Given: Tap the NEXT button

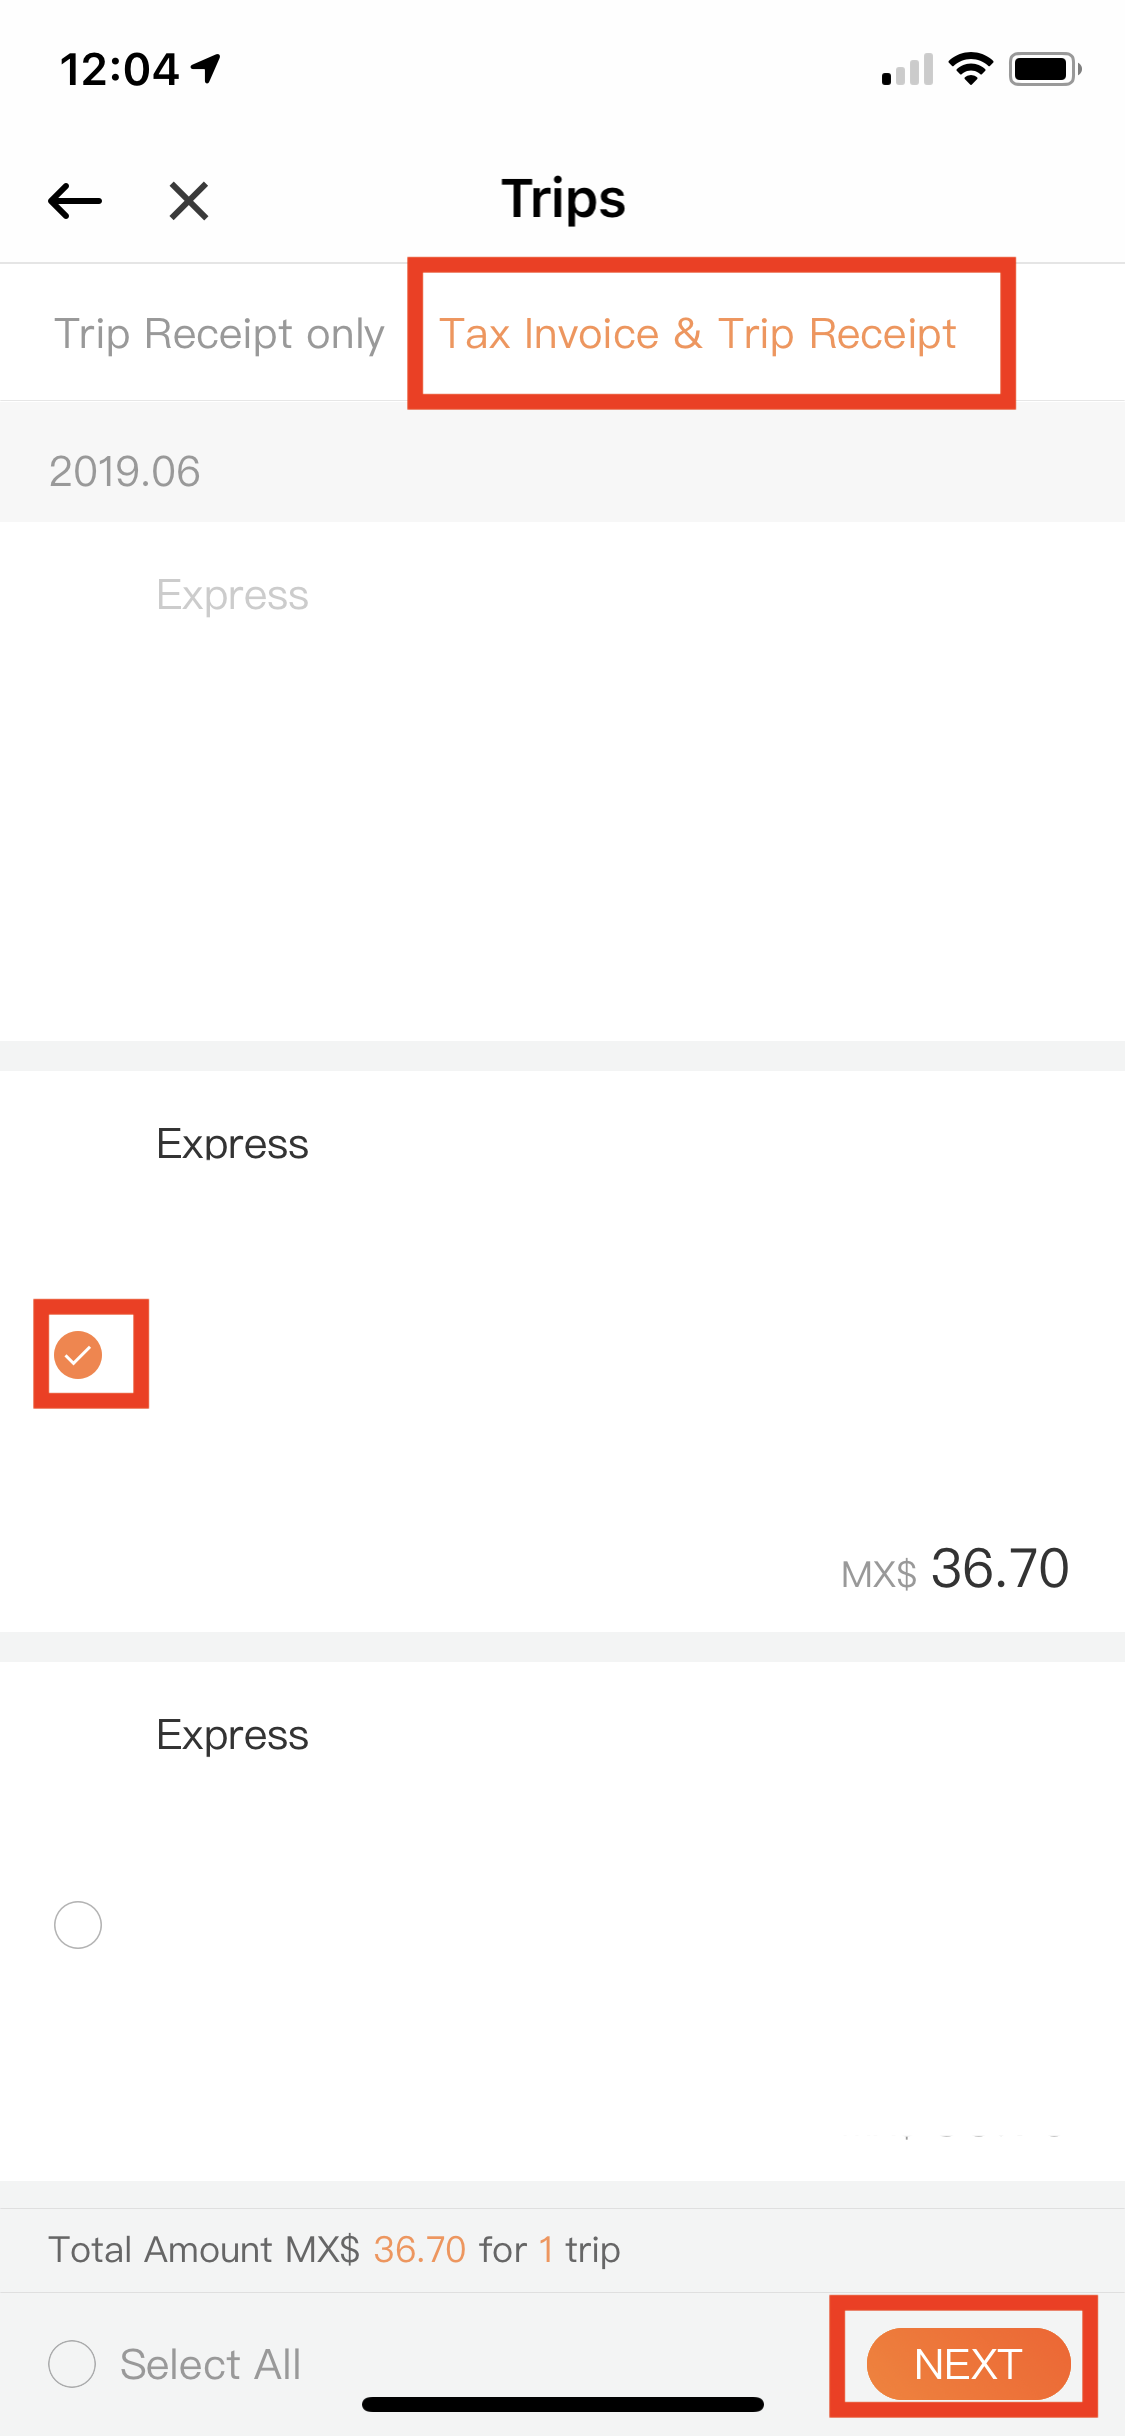Looking at the screenshot, I should [x=968, y=2364].
